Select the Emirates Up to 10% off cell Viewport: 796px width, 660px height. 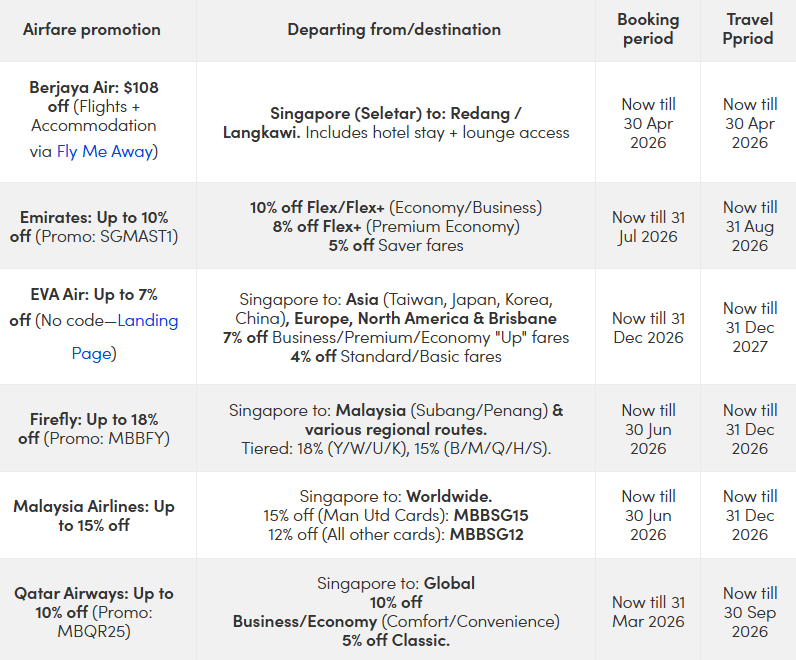click(x=94, y=227)
